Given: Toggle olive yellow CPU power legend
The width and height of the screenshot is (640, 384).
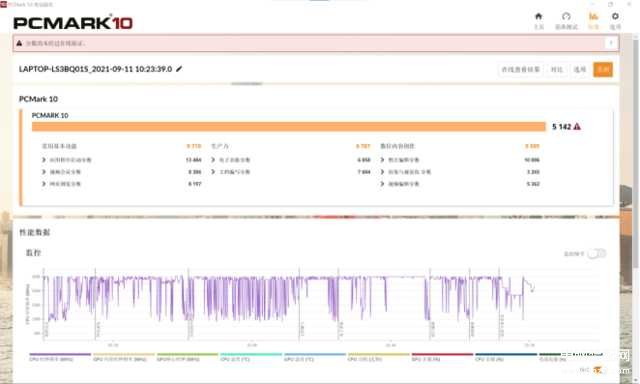Looking at the screenshot, I should point(378,357).
